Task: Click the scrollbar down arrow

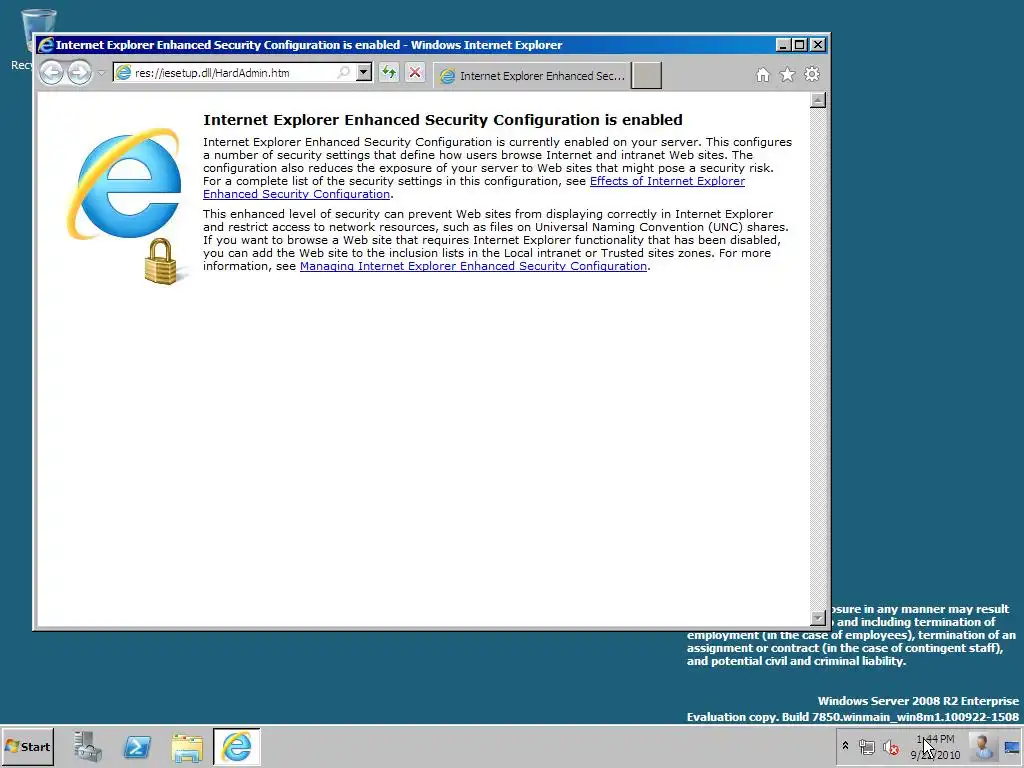Action: pos(818,617)
